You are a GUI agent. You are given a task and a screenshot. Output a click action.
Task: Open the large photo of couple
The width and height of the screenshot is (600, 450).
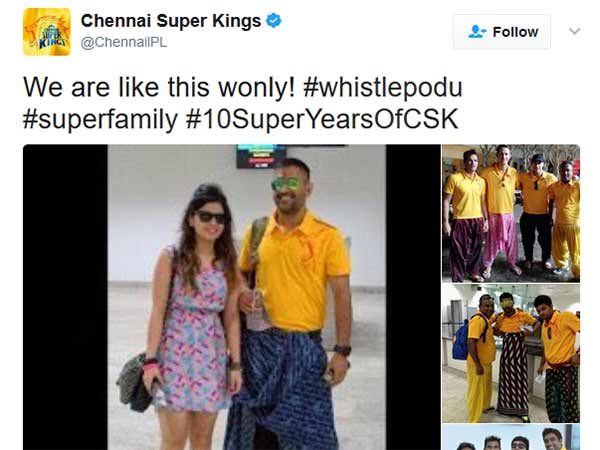[x=232, y=297]
